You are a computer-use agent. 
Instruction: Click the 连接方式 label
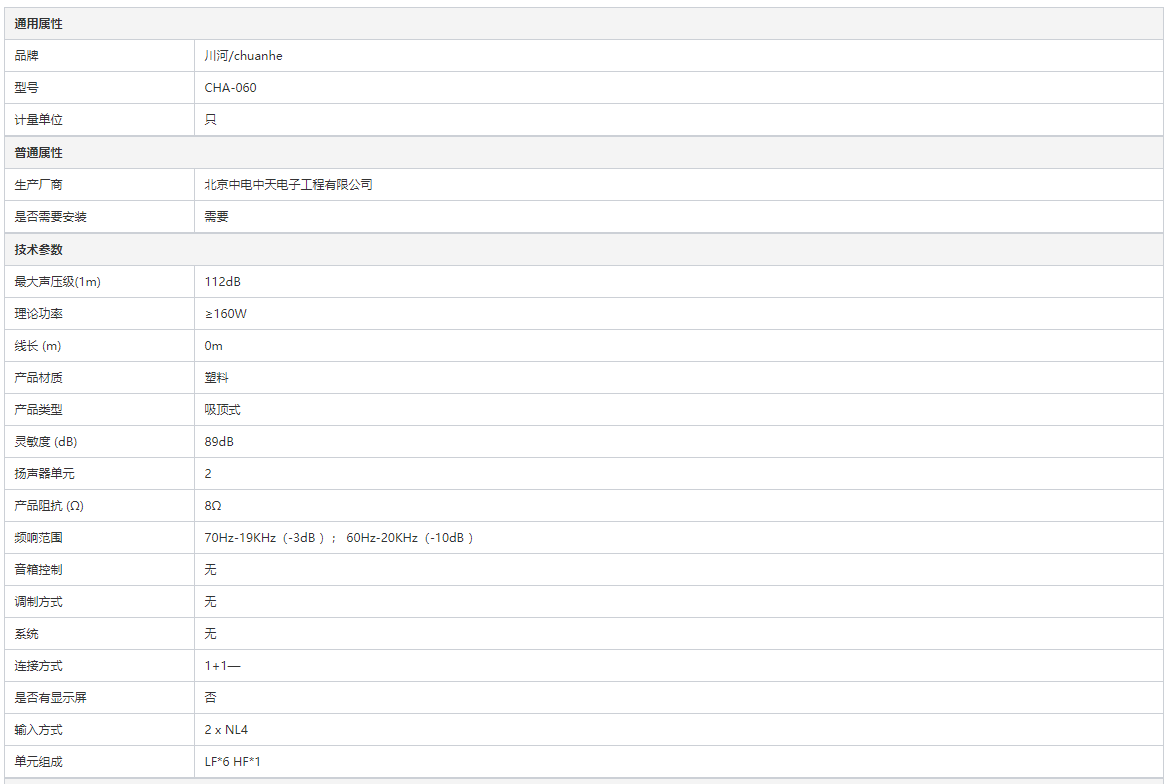(x=38, y=666)
